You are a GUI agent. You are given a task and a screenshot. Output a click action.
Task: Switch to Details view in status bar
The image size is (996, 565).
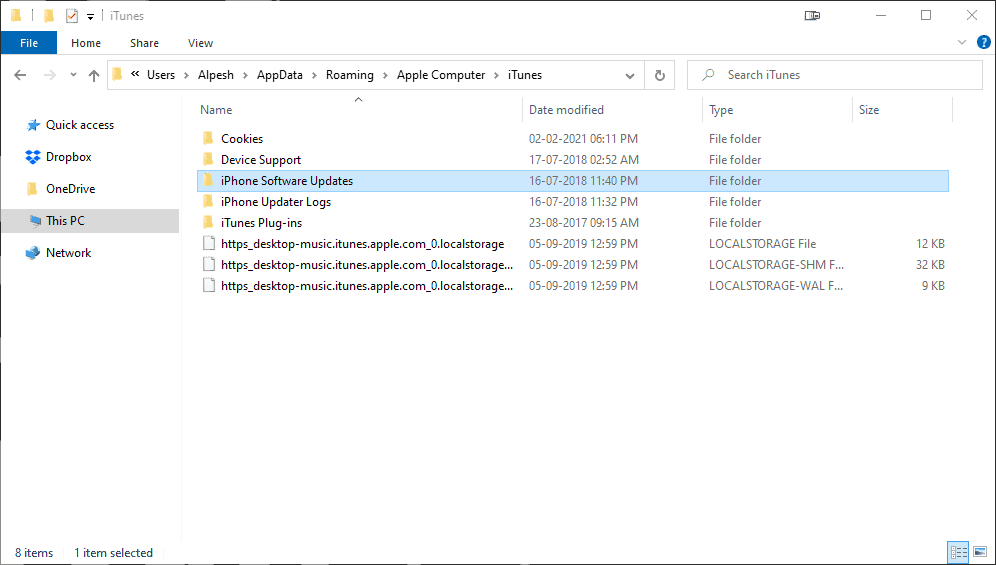tap(958, 552)
